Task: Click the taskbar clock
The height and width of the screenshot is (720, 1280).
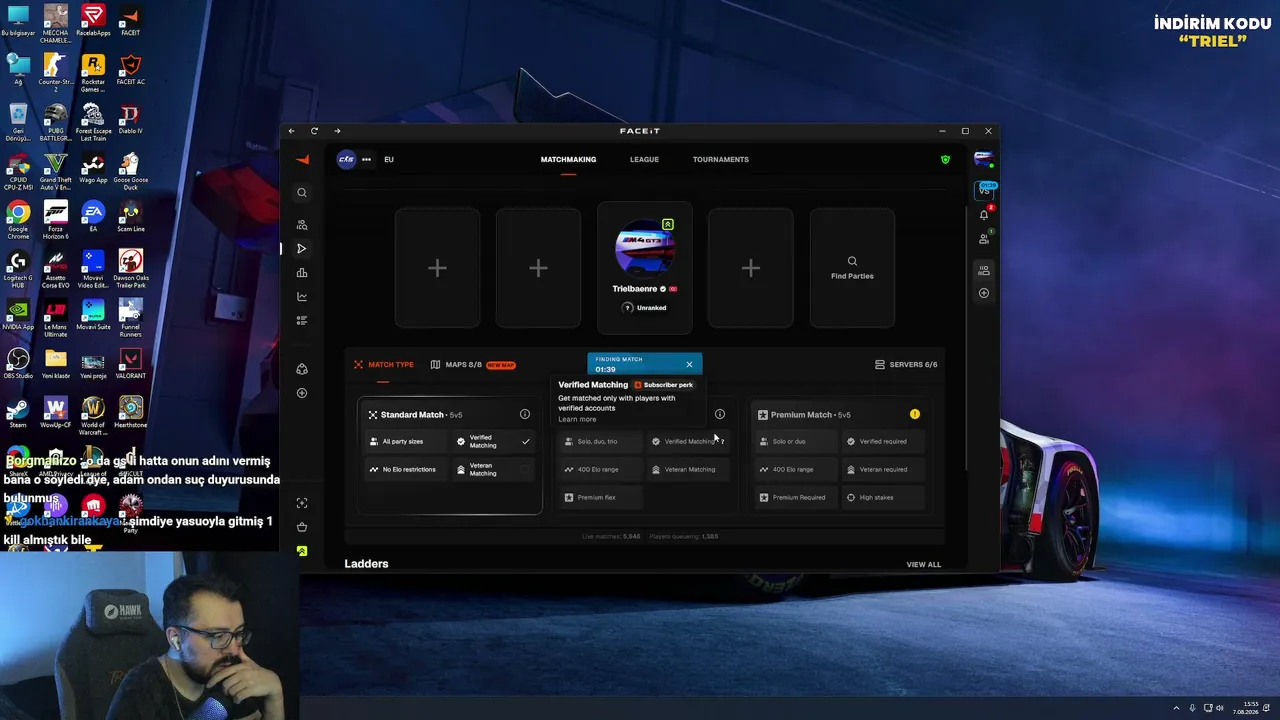Action: point(1245,708)
